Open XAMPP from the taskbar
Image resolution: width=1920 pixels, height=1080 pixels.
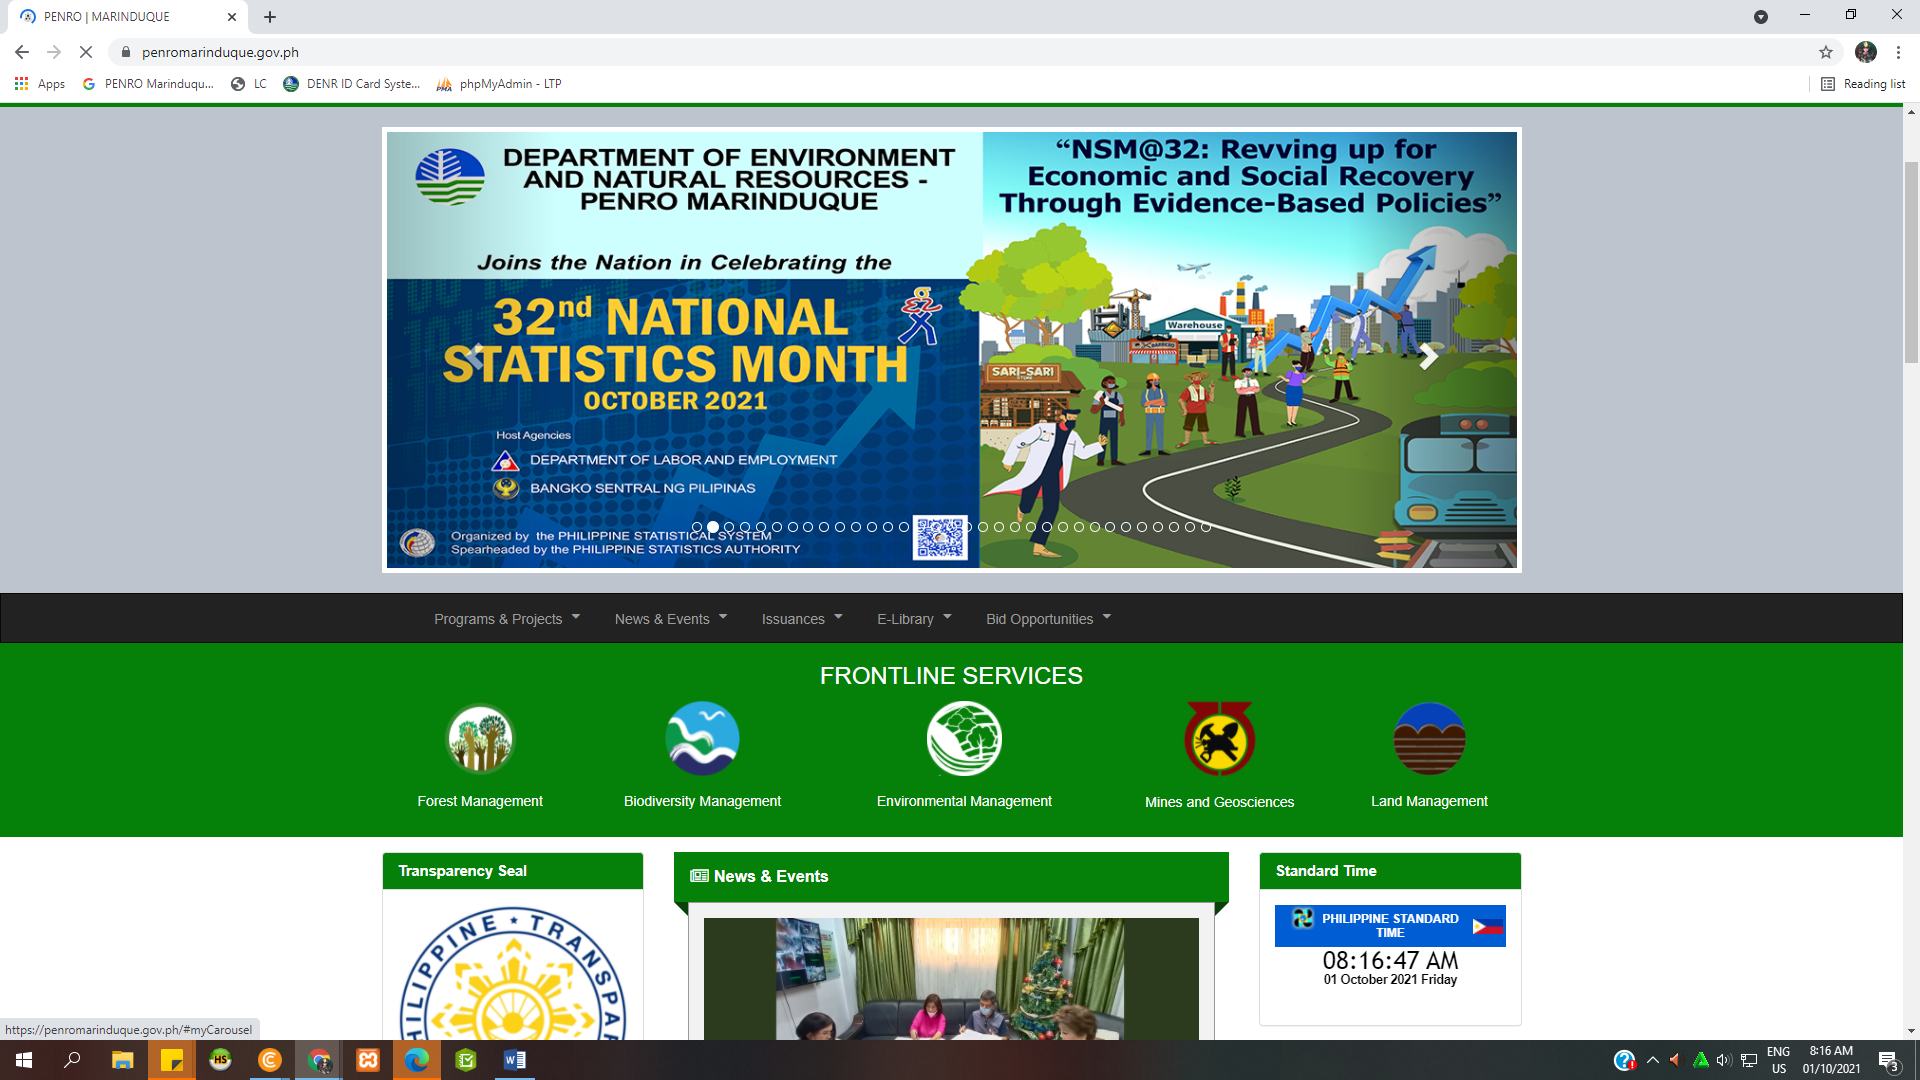[368, 1060]
